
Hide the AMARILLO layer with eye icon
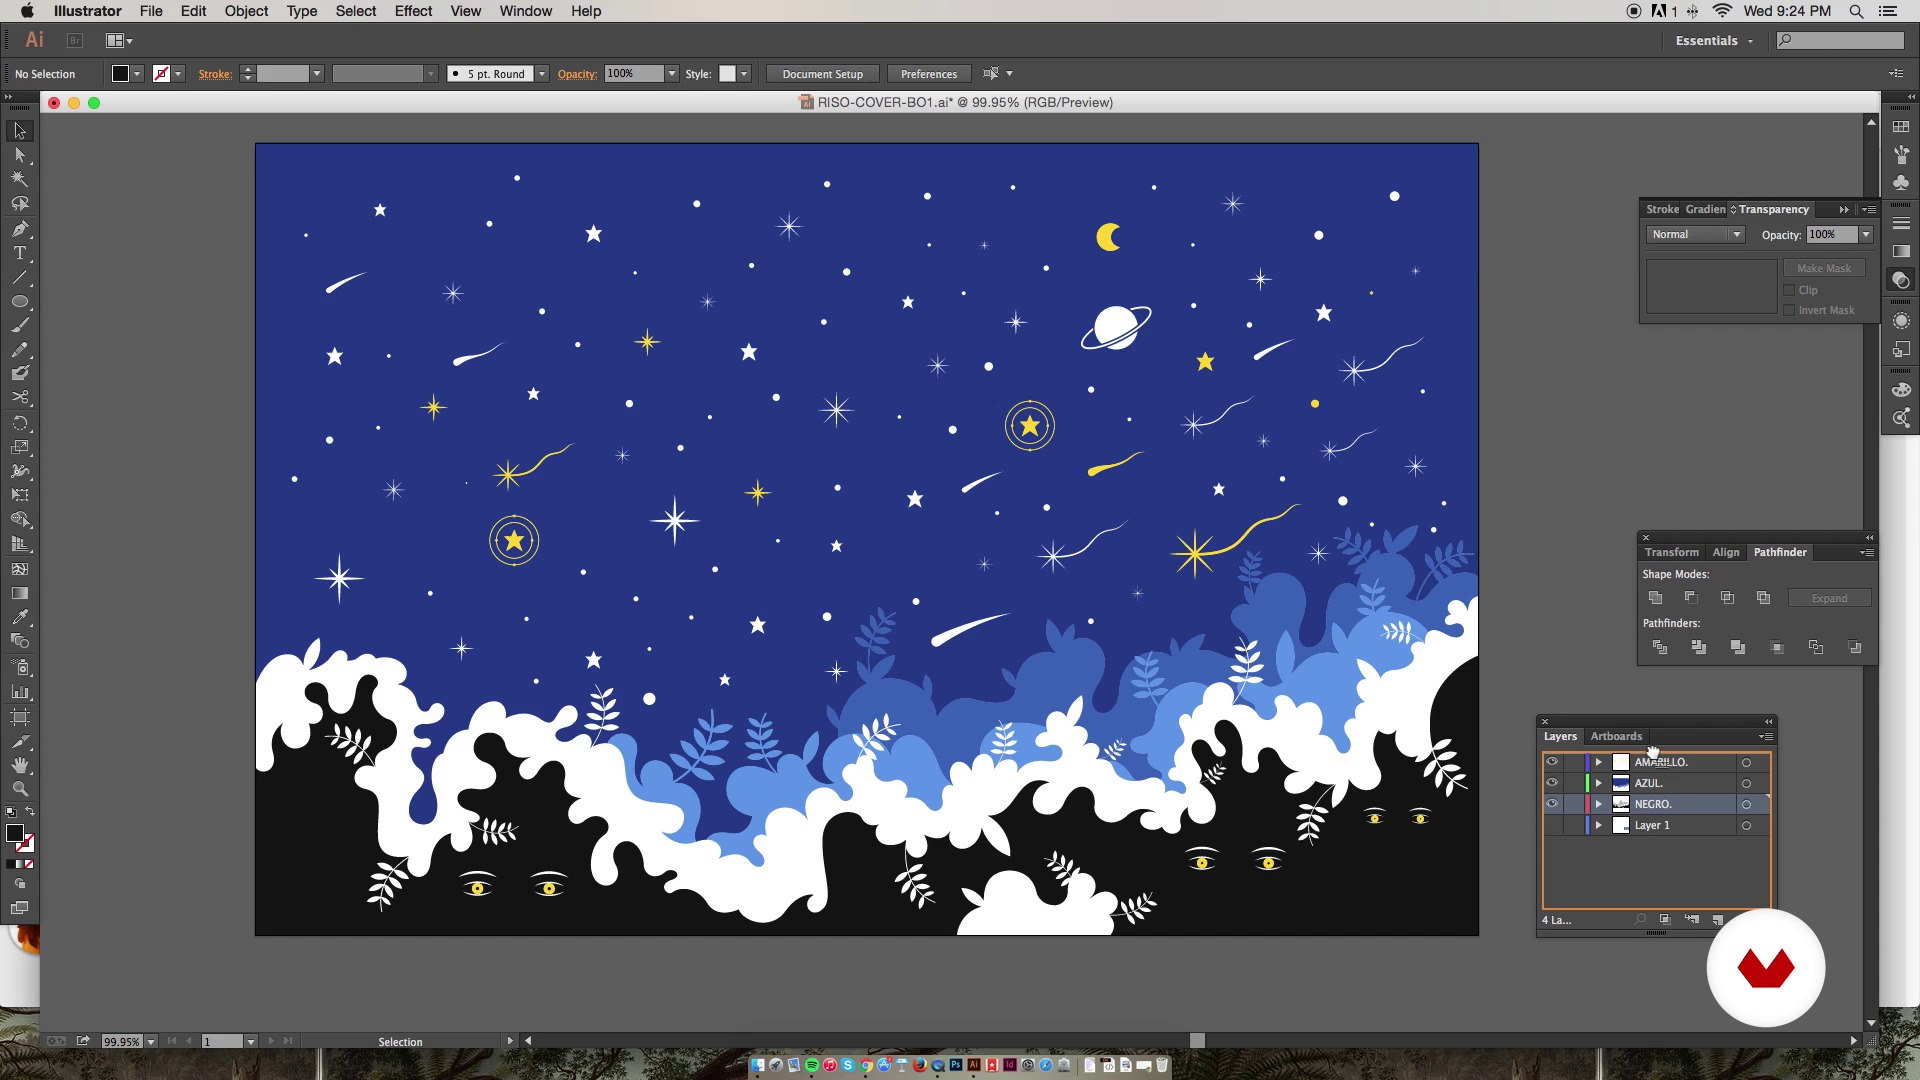tap(1552, 762)
